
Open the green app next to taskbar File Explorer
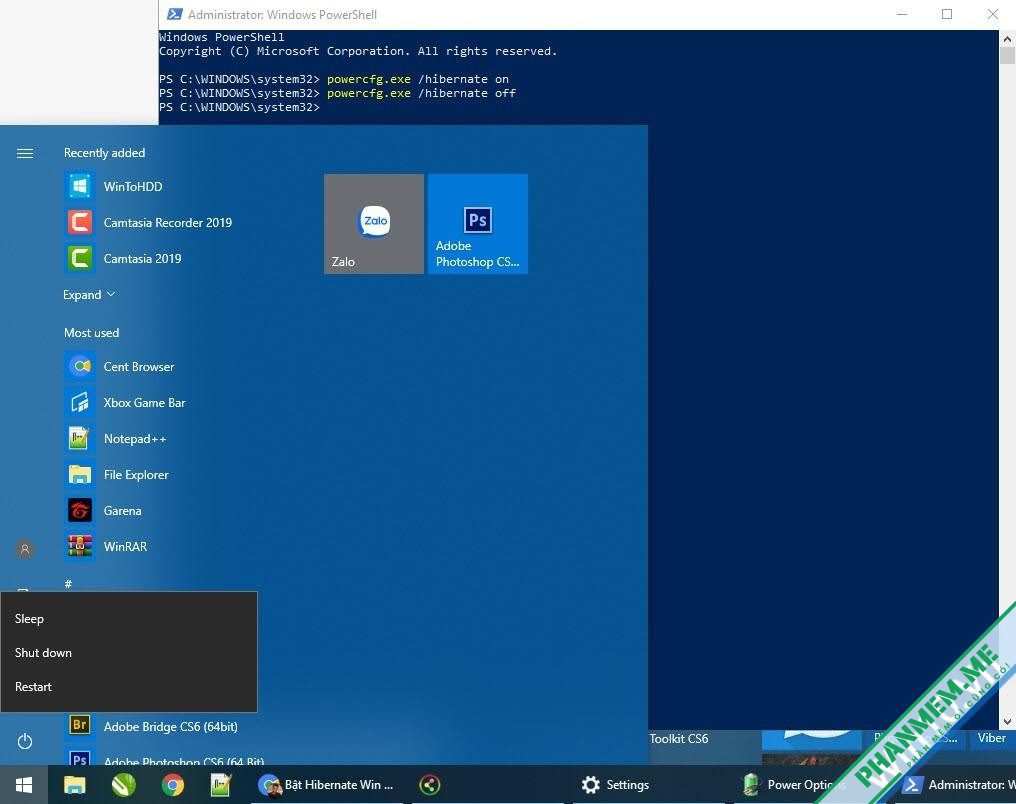(x=124, y=785)
